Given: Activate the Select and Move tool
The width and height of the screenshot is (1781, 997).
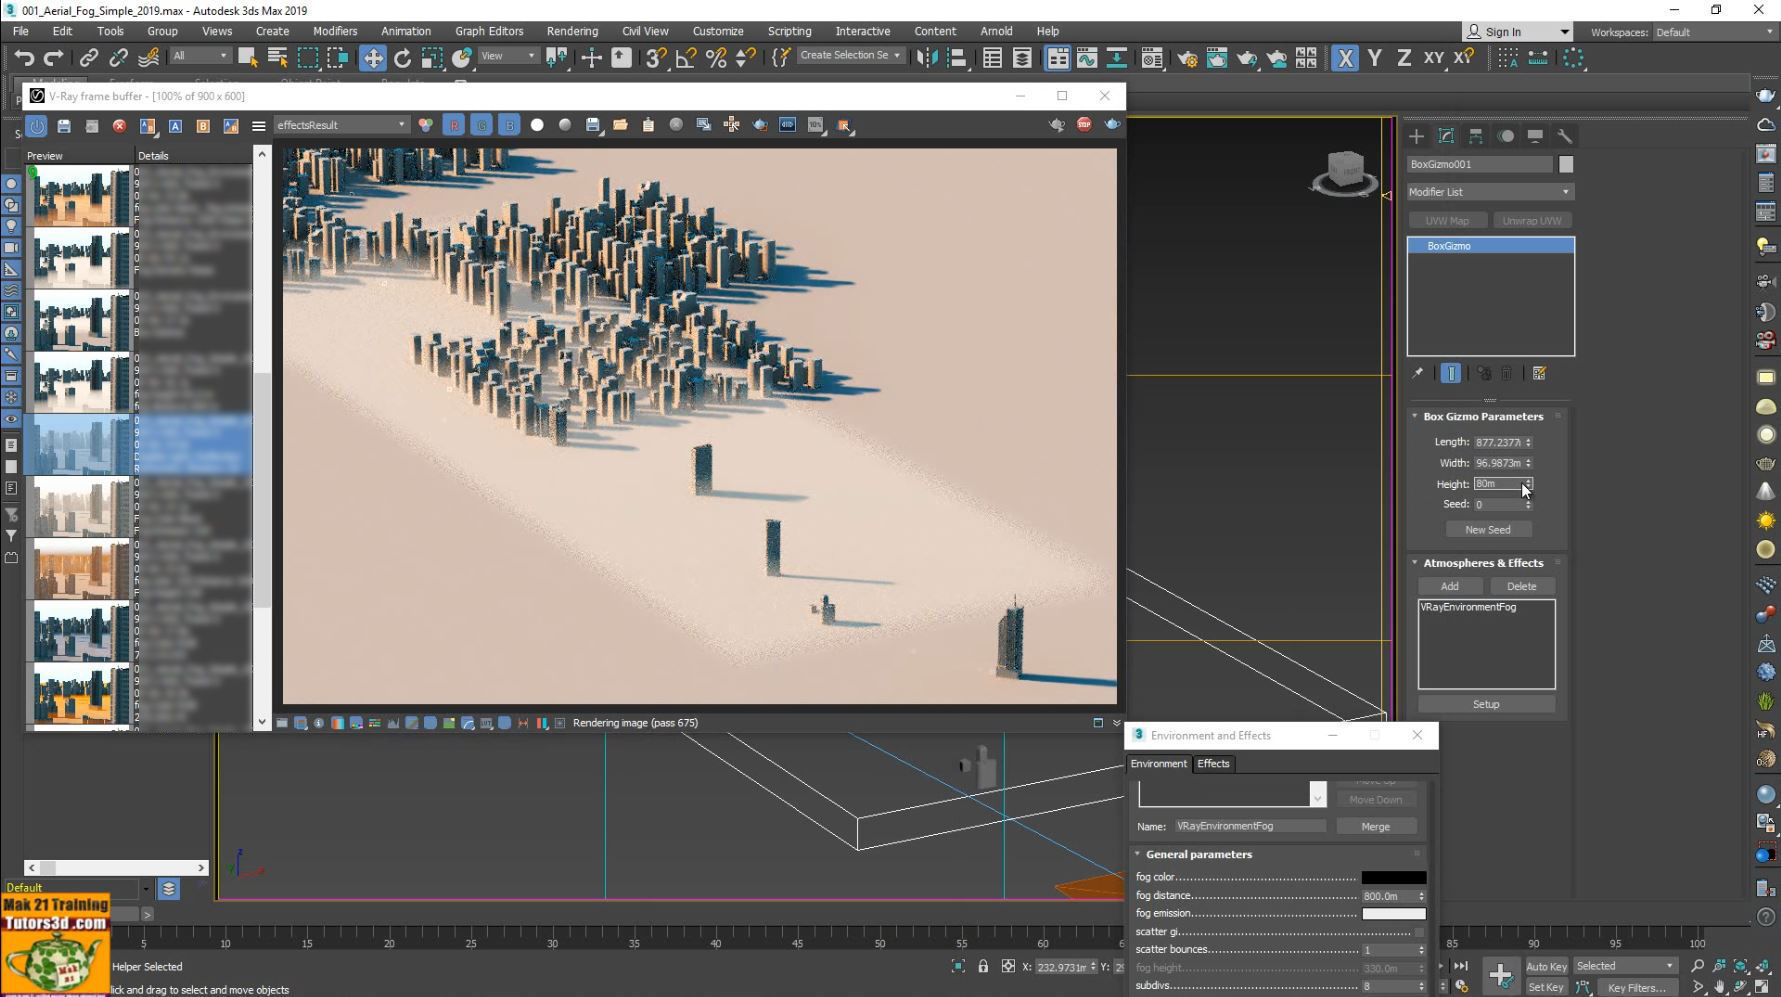Looking at the screenshot, I should tap(372, 58).
